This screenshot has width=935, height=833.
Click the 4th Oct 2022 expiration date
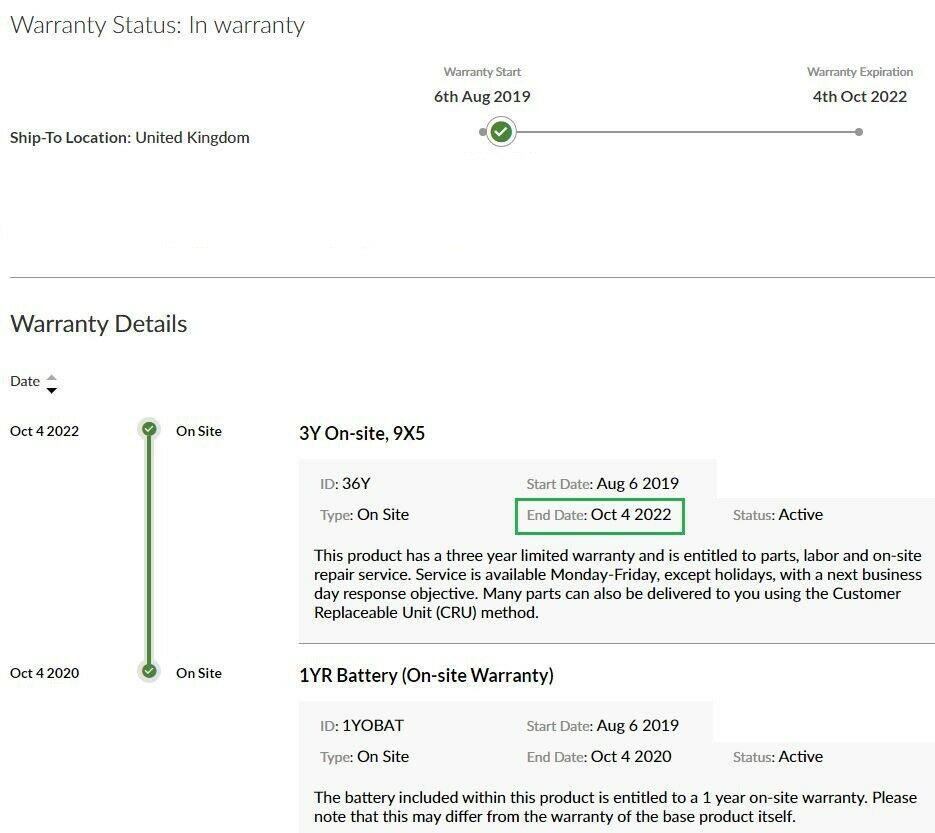(859, 97)
